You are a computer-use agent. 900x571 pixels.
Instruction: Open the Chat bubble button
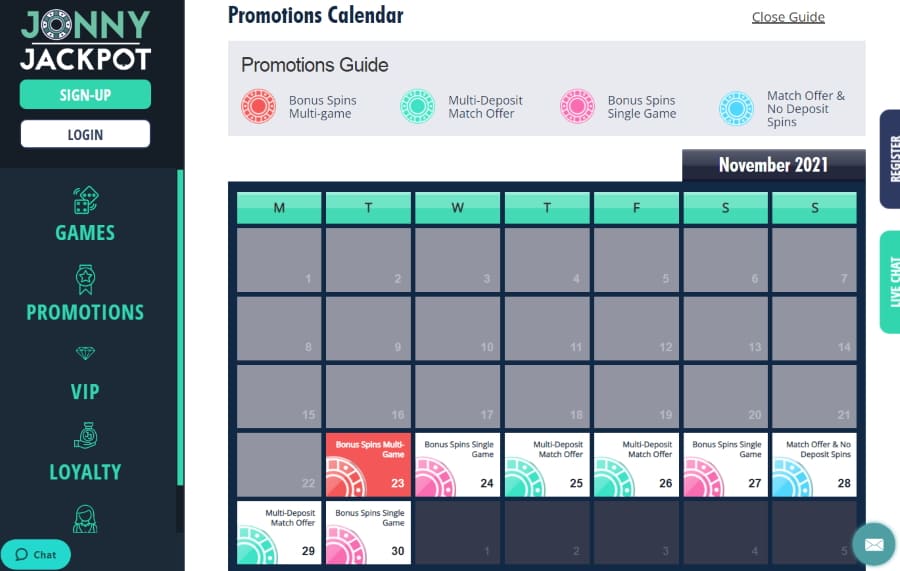[x=36, y=554]
